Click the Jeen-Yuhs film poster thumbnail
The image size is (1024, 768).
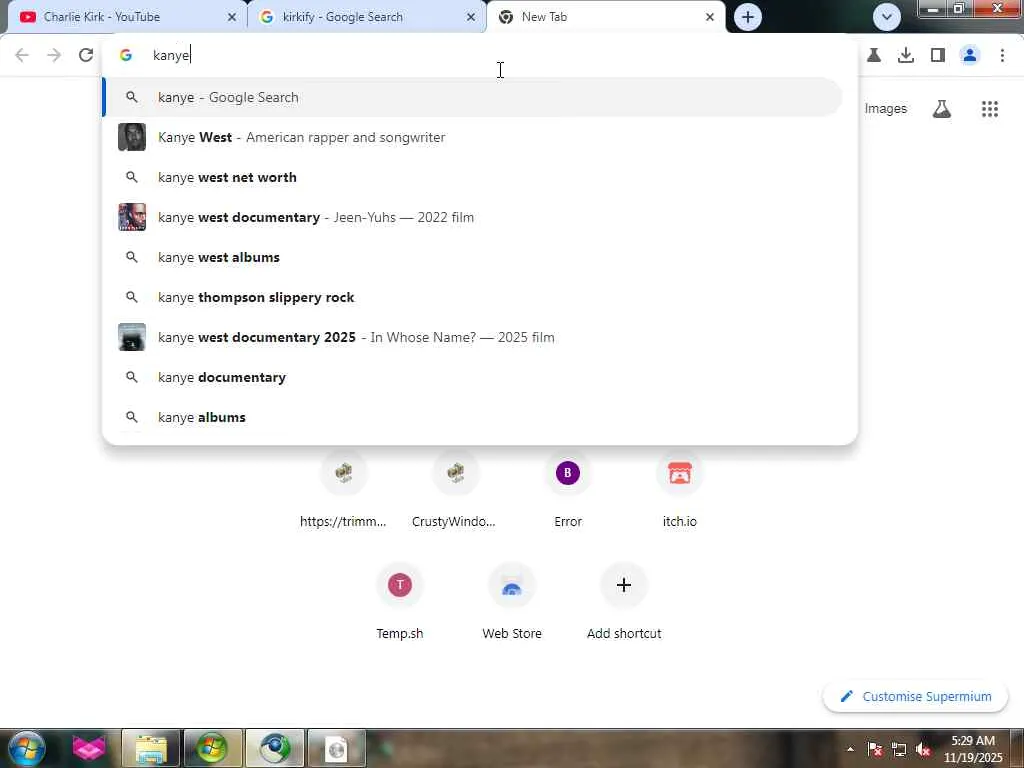coord(132,217)
